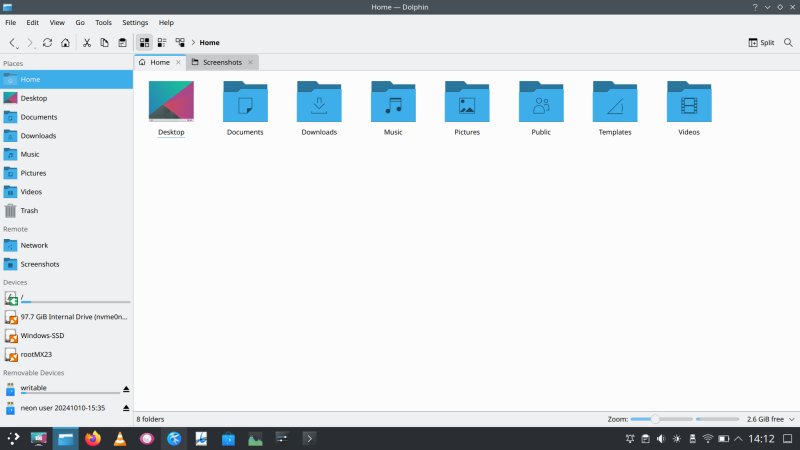
Task: Click the Copy toolbar icon
Action: click(104, 43)
